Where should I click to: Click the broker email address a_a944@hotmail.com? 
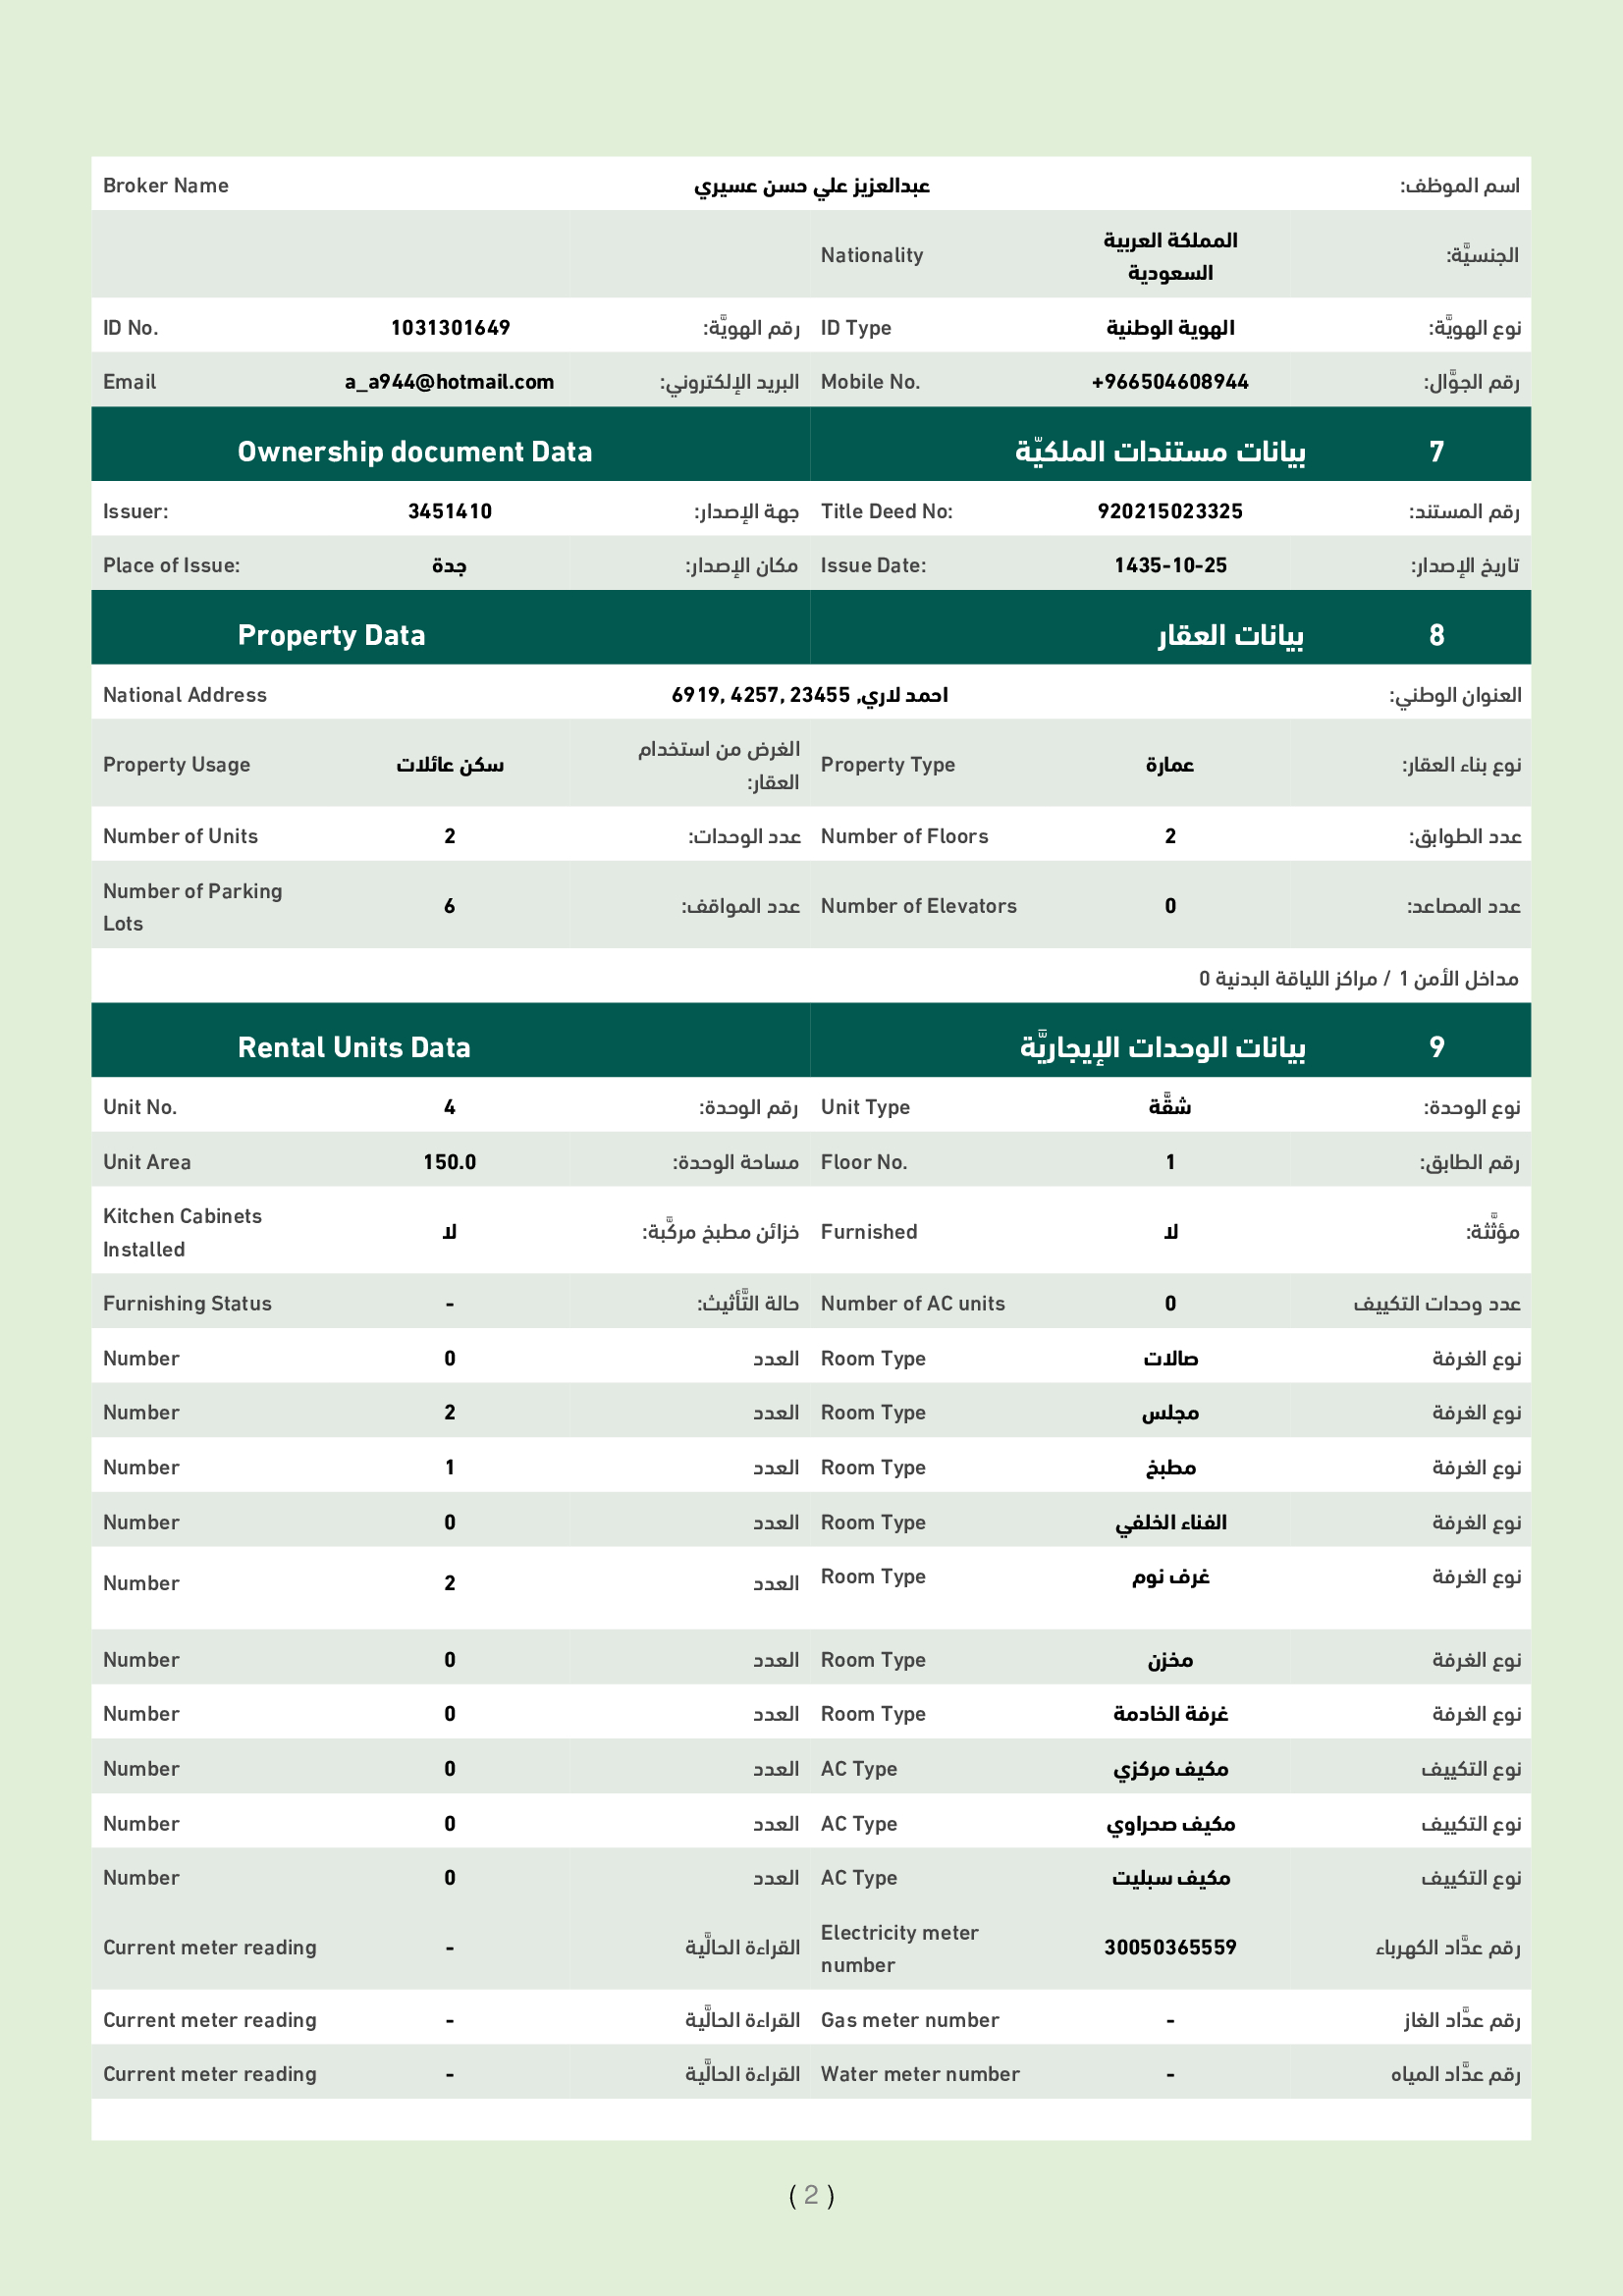click(449, 382)
